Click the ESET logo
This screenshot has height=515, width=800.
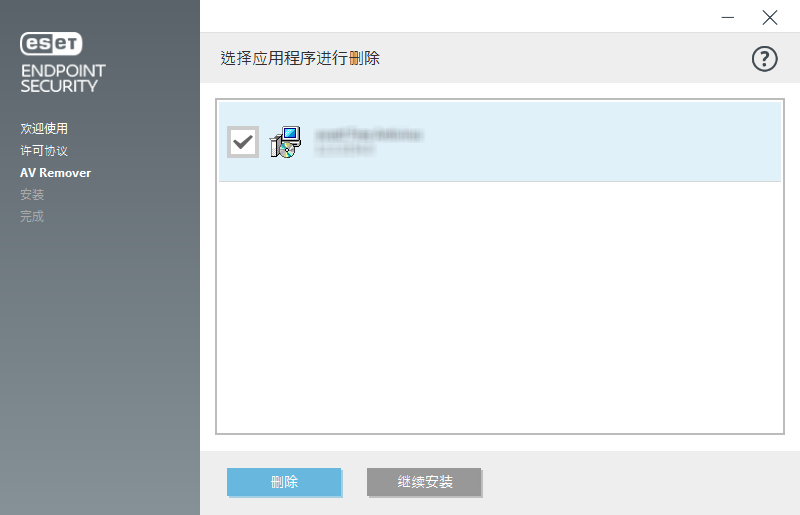51,44
